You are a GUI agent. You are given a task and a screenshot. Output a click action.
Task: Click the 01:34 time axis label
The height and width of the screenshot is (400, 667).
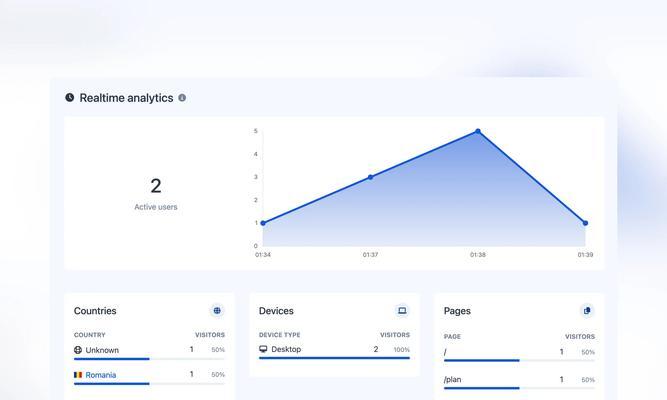(x=263, y=254)
